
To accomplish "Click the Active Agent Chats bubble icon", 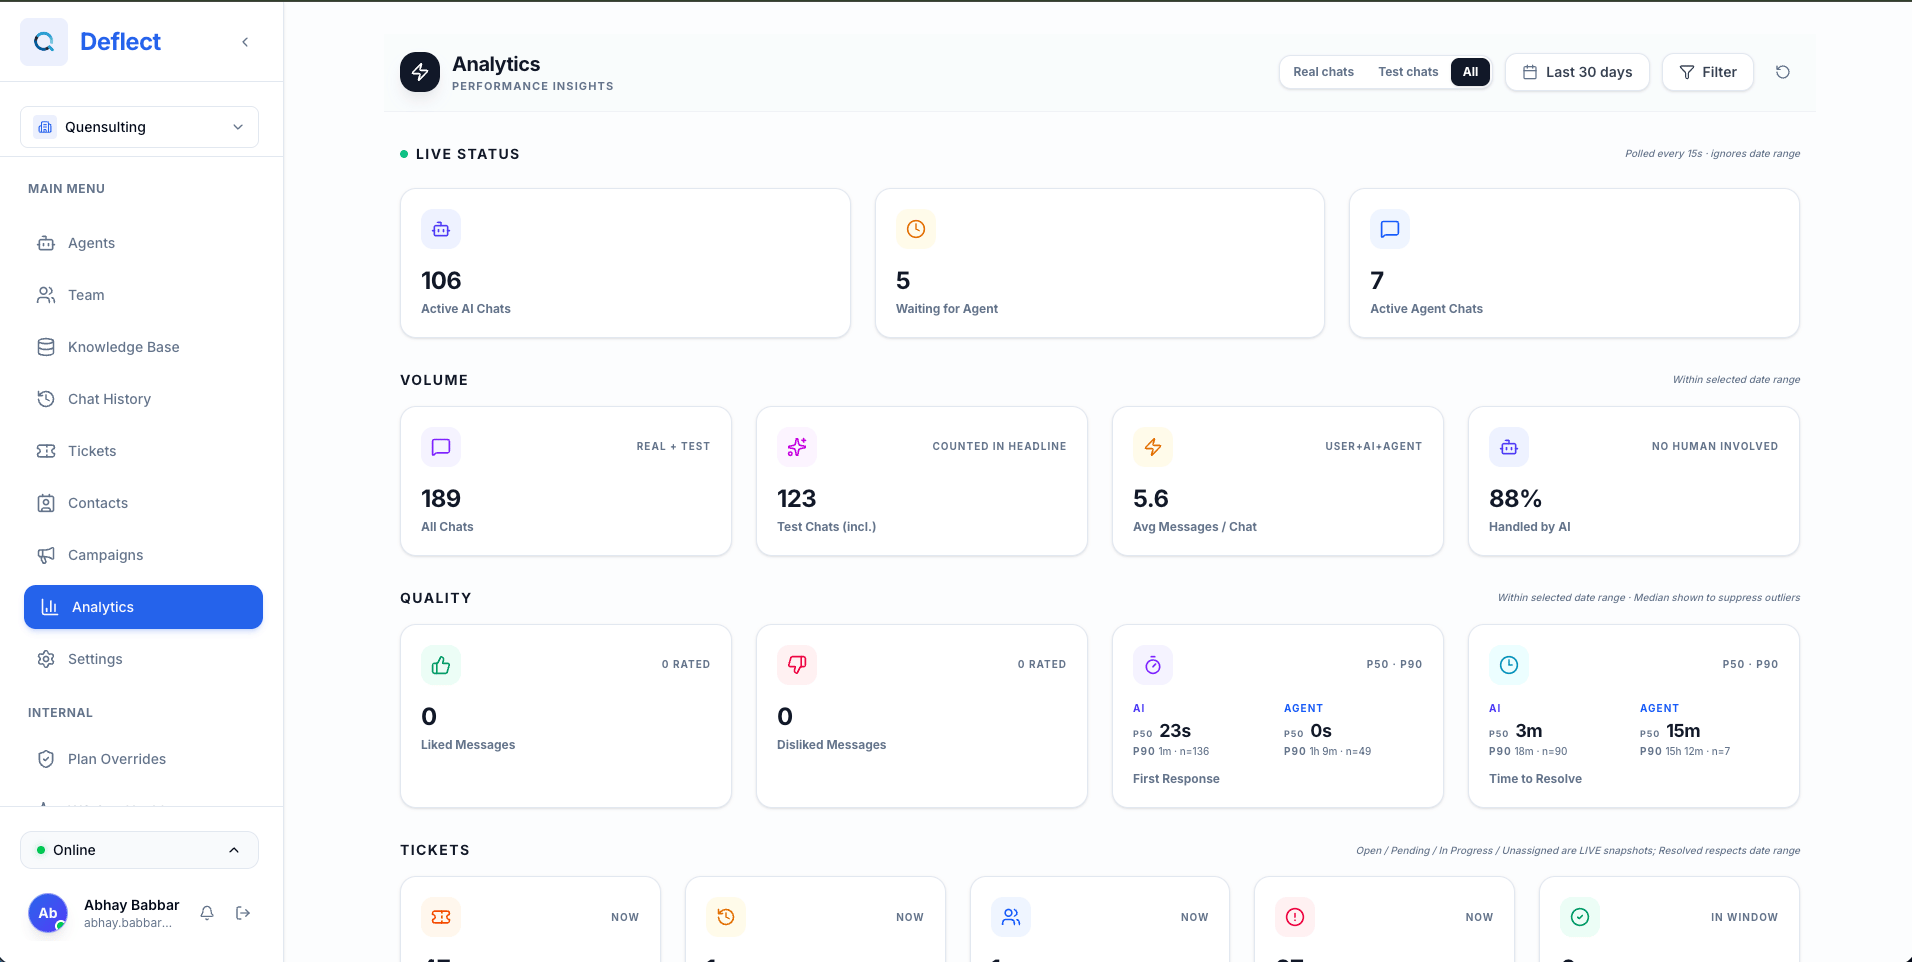I will tap(1390, 229).
